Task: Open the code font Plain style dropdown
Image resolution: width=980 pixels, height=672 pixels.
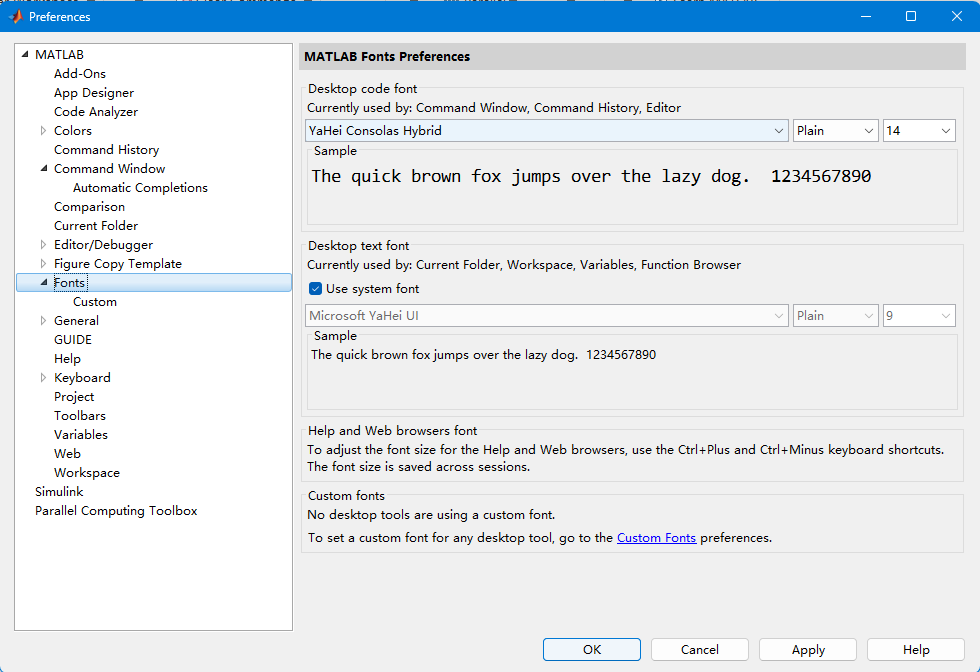Action: tap(835, 131)
